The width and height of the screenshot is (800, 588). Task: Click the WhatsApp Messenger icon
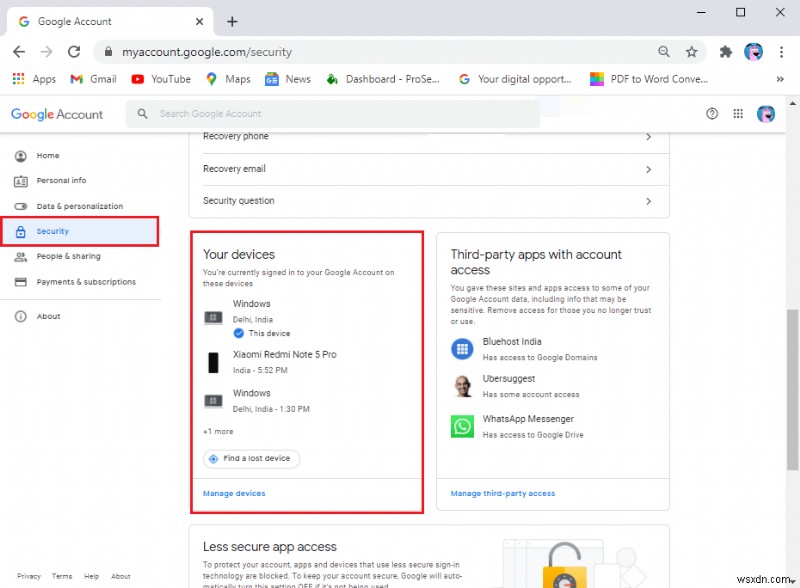(x=462, y=425)
